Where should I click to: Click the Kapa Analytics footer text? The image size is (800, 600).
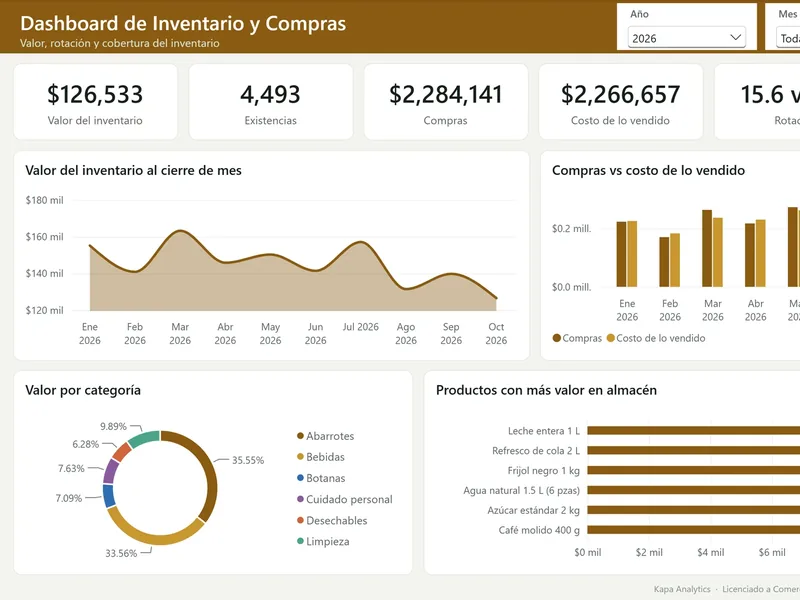click(x=682, y=589)
